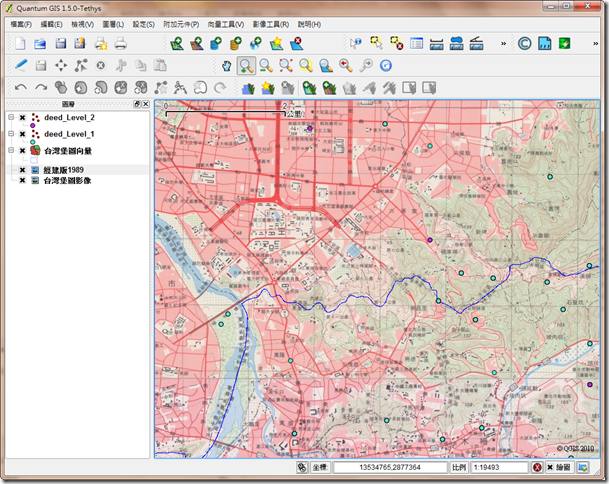Activate the Zoom Out tool
The height and width of the screenshot is (484, 609).
[266, 66]
